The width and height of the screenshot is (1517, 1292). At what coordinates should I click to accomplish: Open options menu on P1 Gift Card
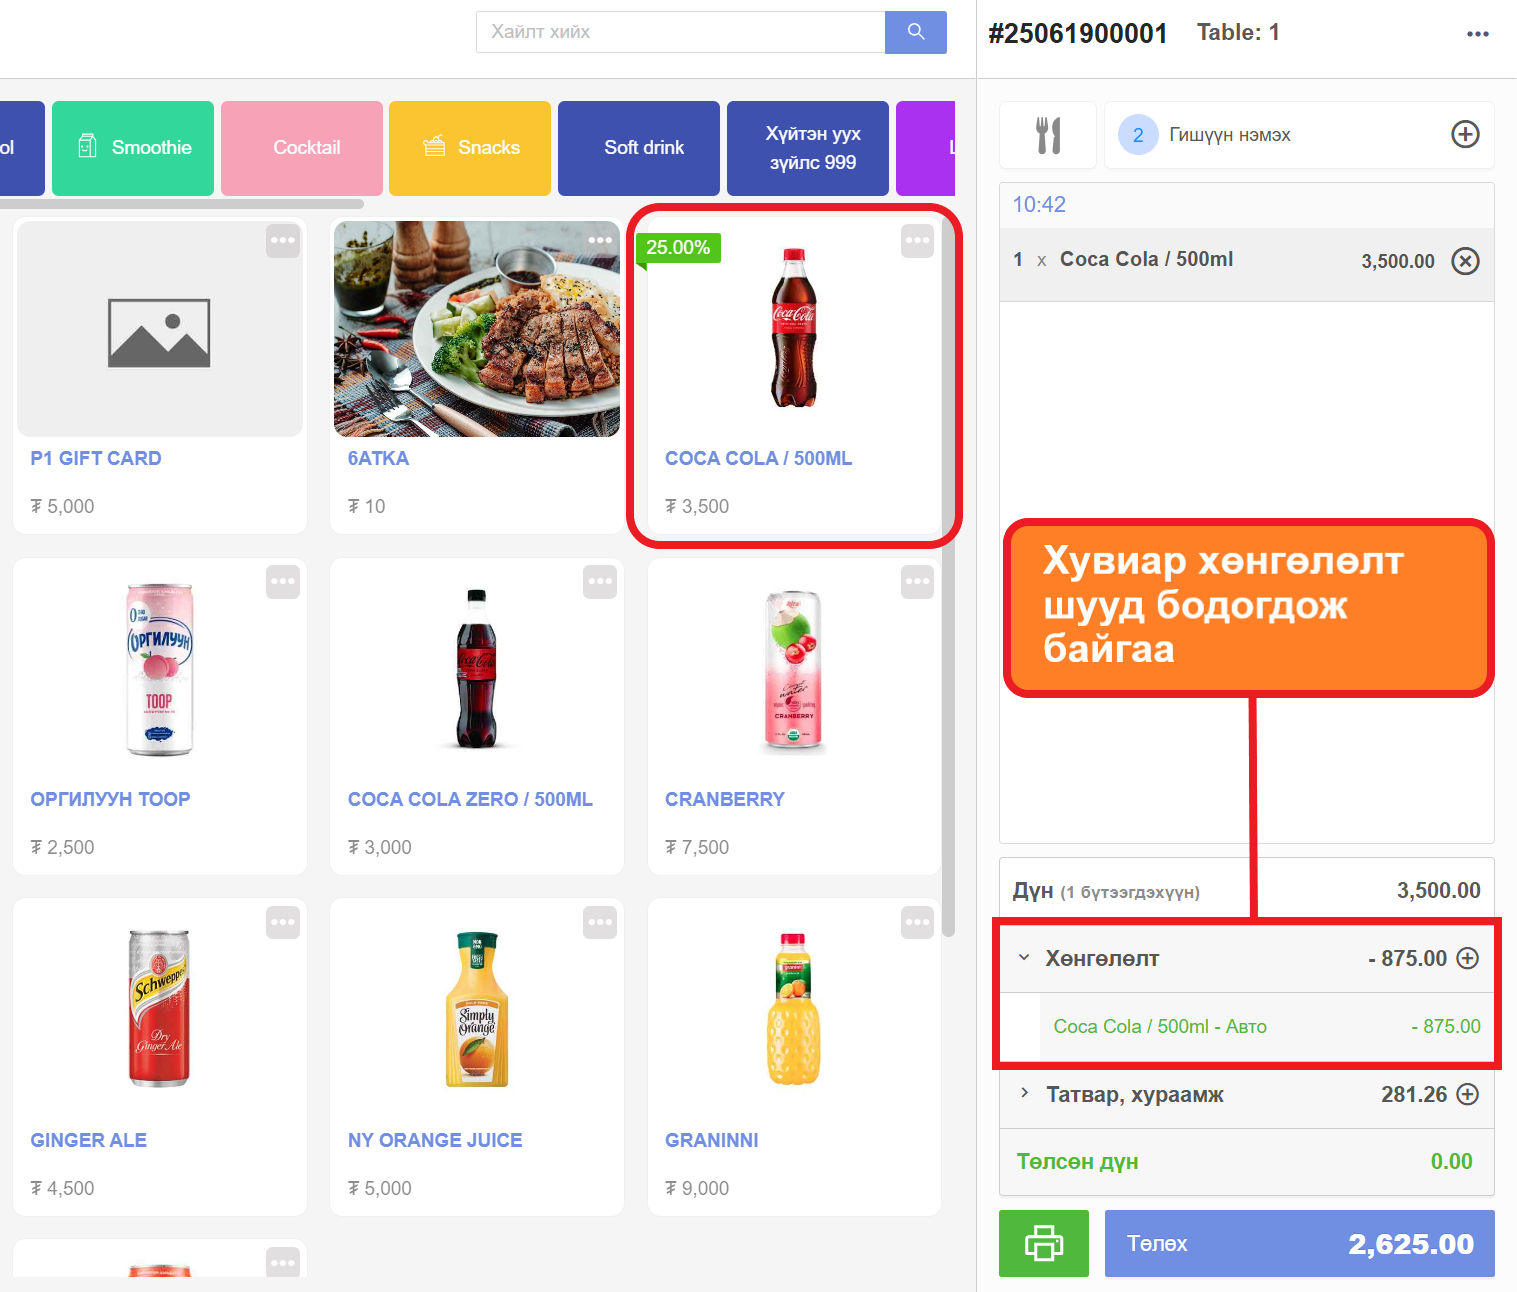pos(283,240)
